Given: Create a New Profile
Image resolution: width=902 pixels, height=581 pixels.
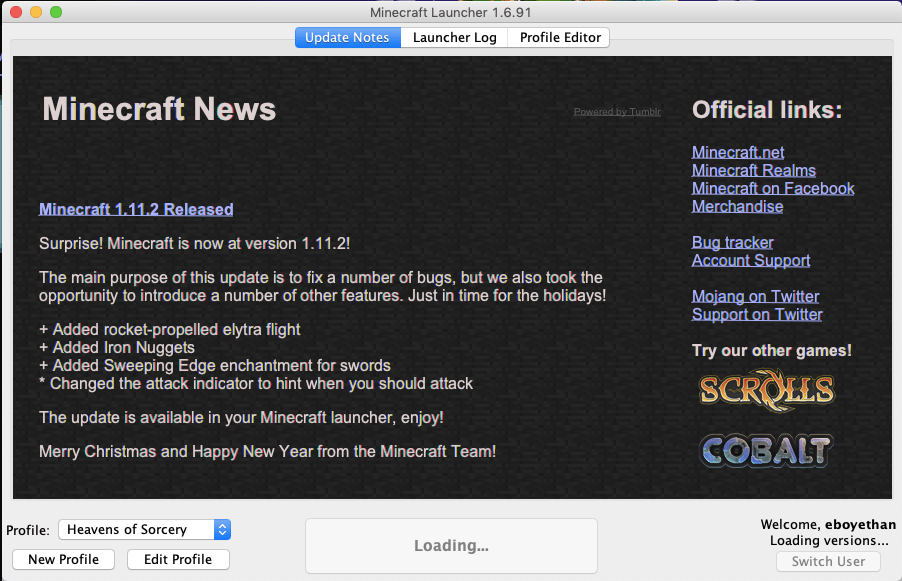Looking at the screenshot, I should pyautogui.click(x=63, y=559).
